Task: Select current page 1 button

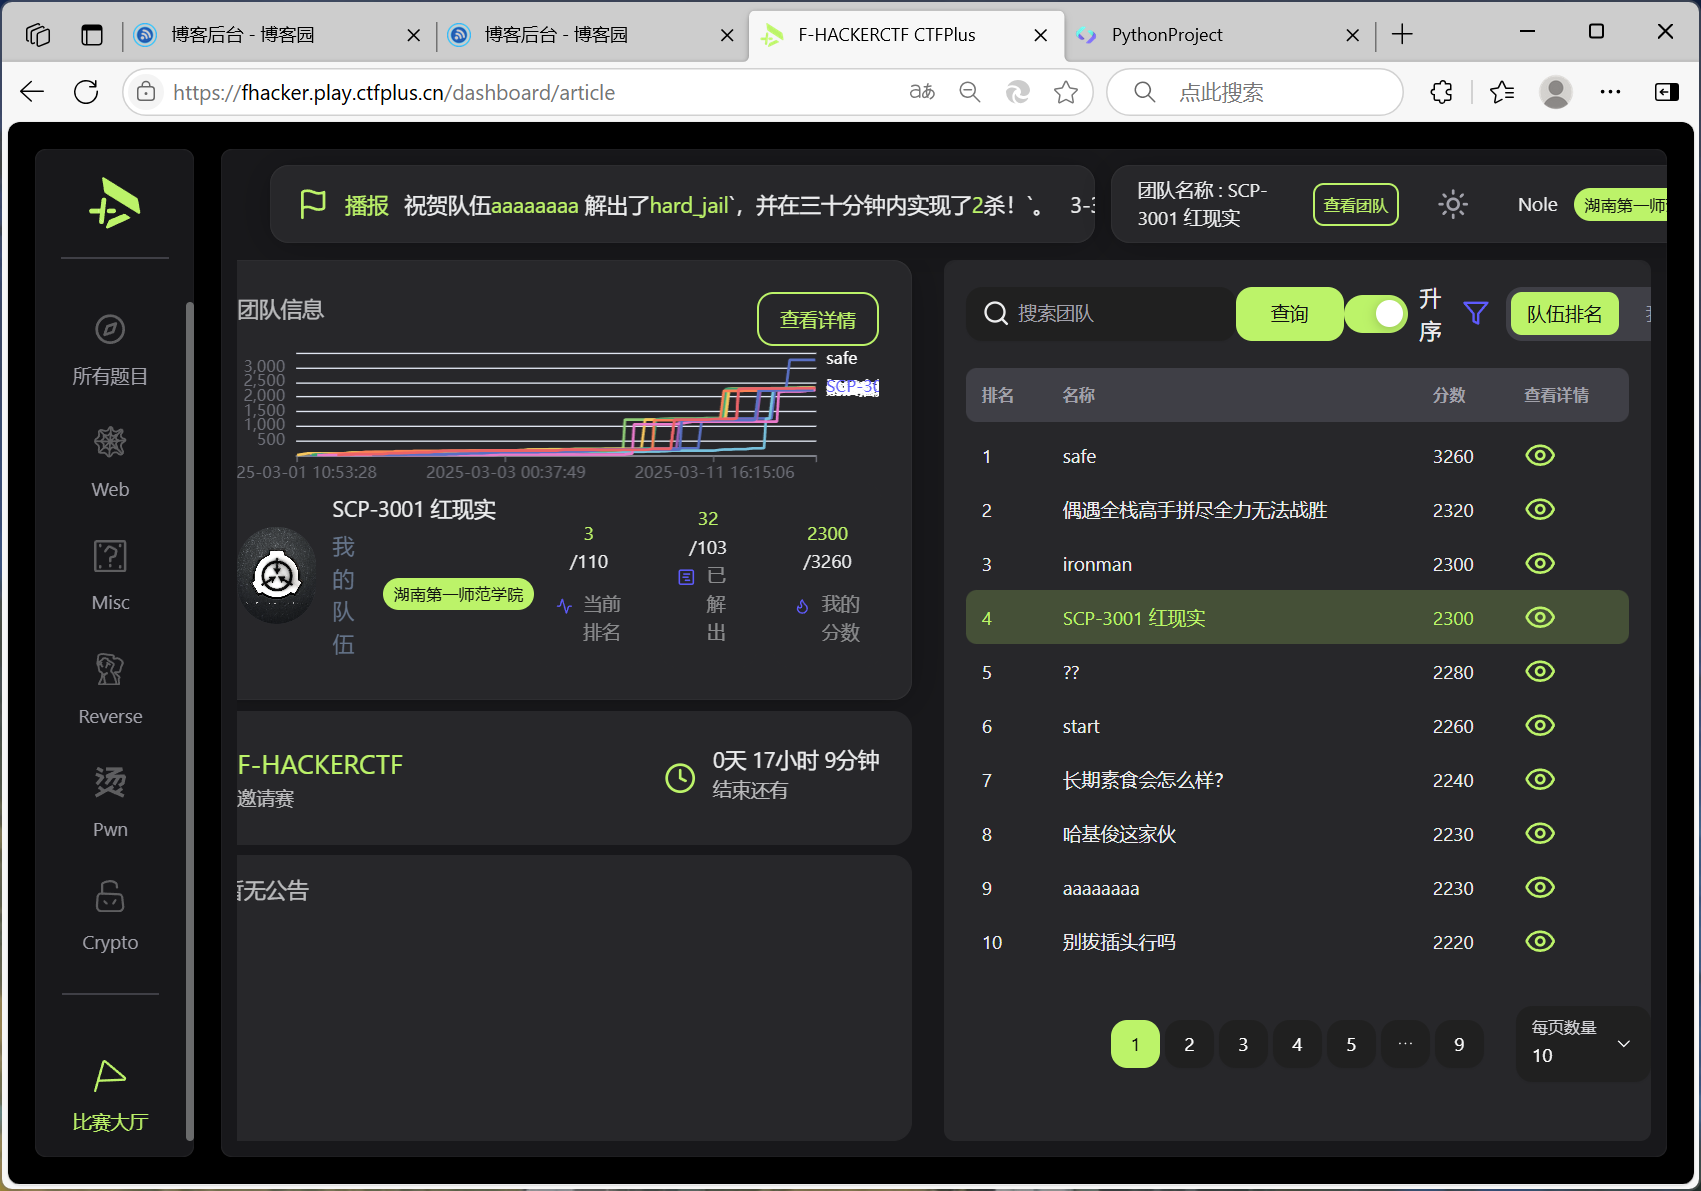Action: tap(1135, 1044)
